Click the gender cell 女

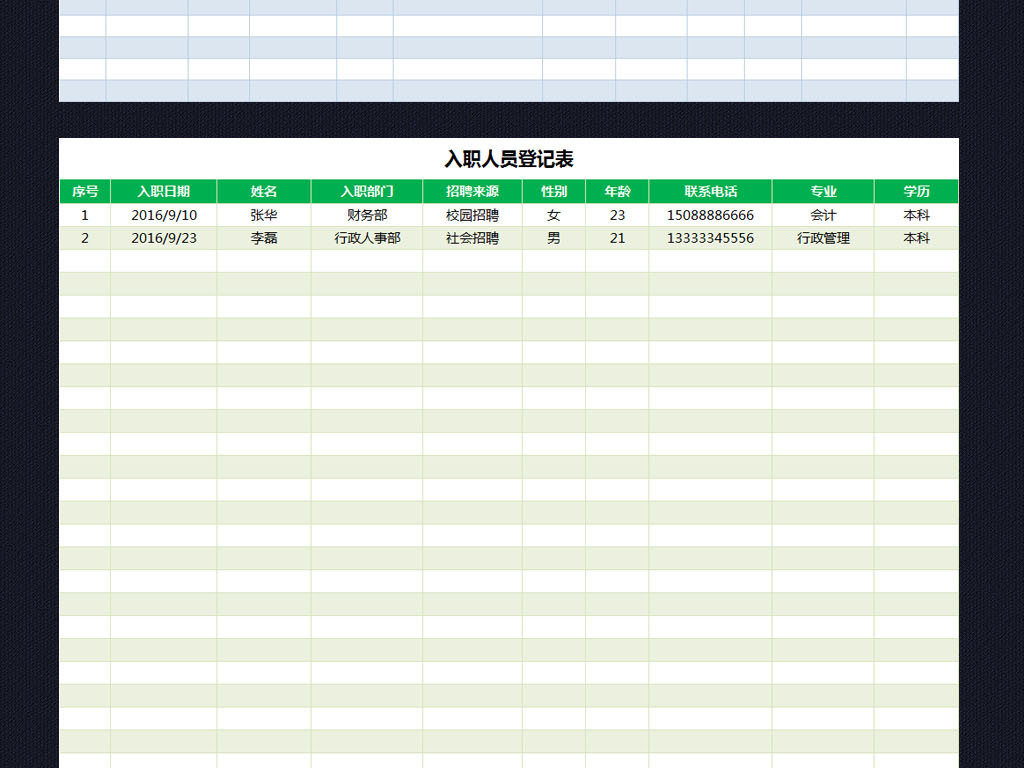(554, 215)
